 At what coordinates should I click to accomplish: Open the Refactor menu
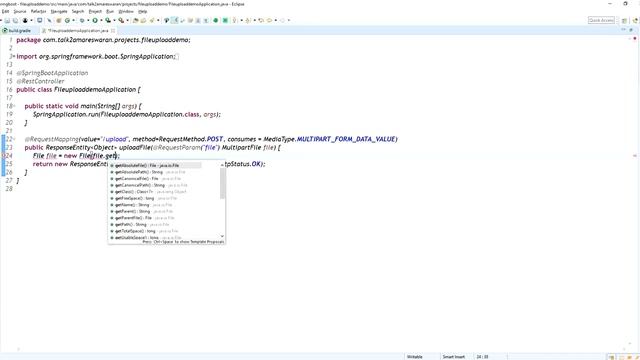[x=38, y=11]
